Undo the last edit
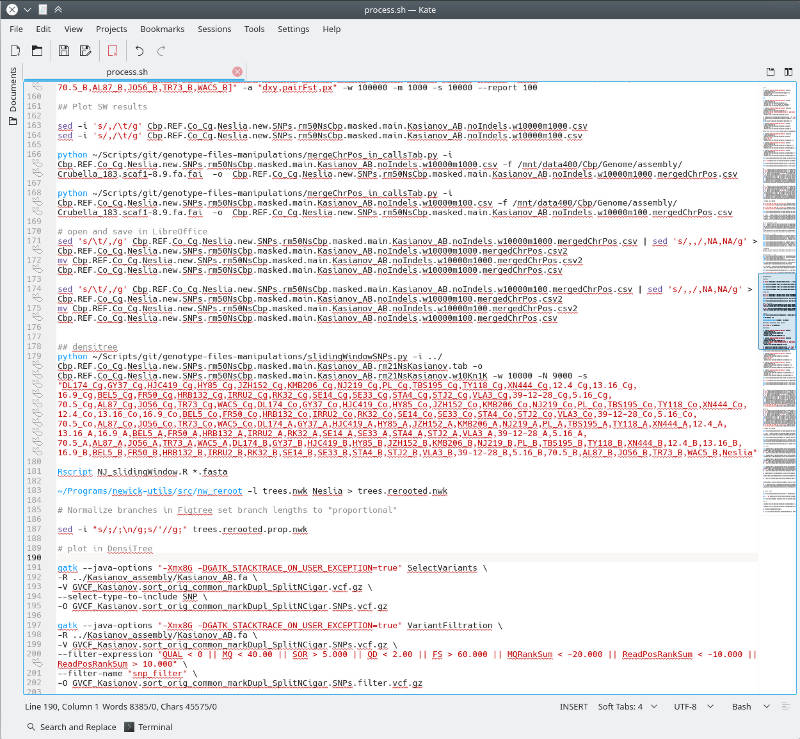The height and width of the screenshot is (739, 800). 140,50
